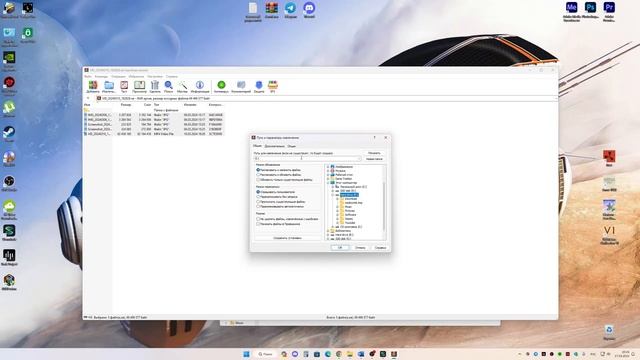Click the Новая папка (New folder) button
This screenshot has height=360, width=640.
[x=374, y=159]
